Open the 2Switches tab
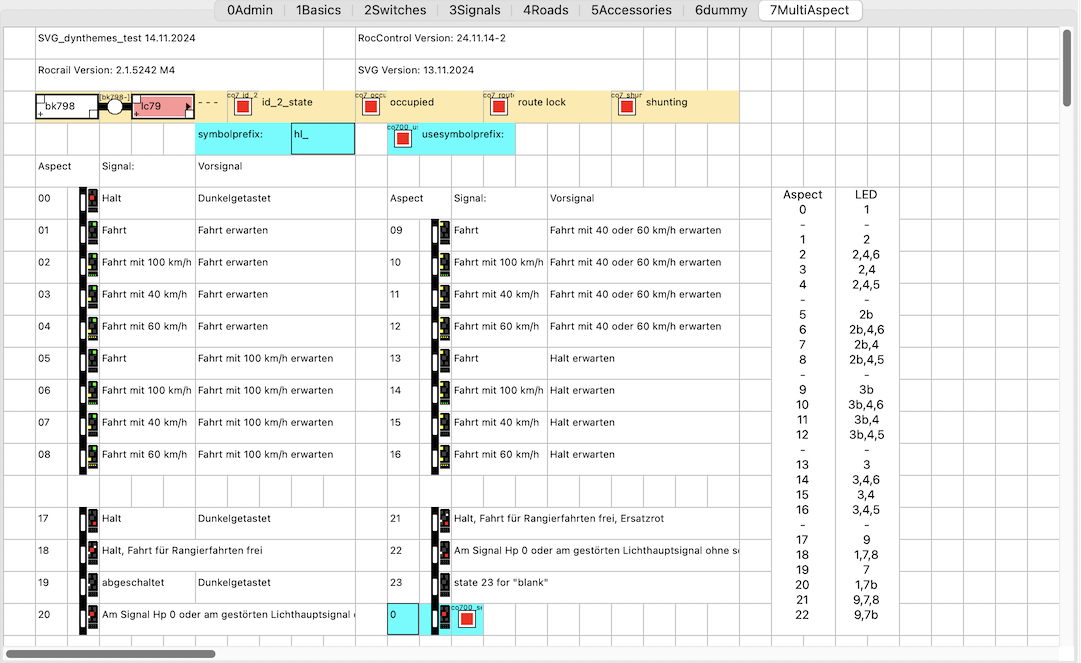 click(394, 10)
